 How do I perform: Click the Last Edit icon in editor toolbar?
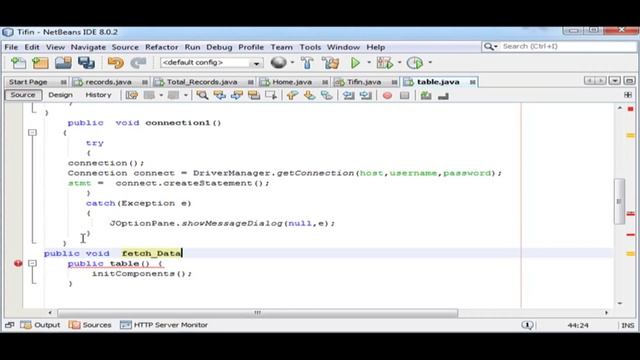[131, 96]
